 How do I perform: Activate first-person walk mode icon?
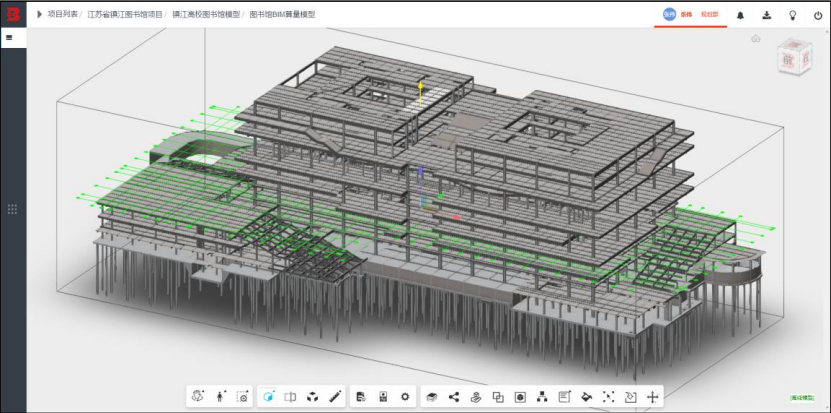(x=220, y=397)
